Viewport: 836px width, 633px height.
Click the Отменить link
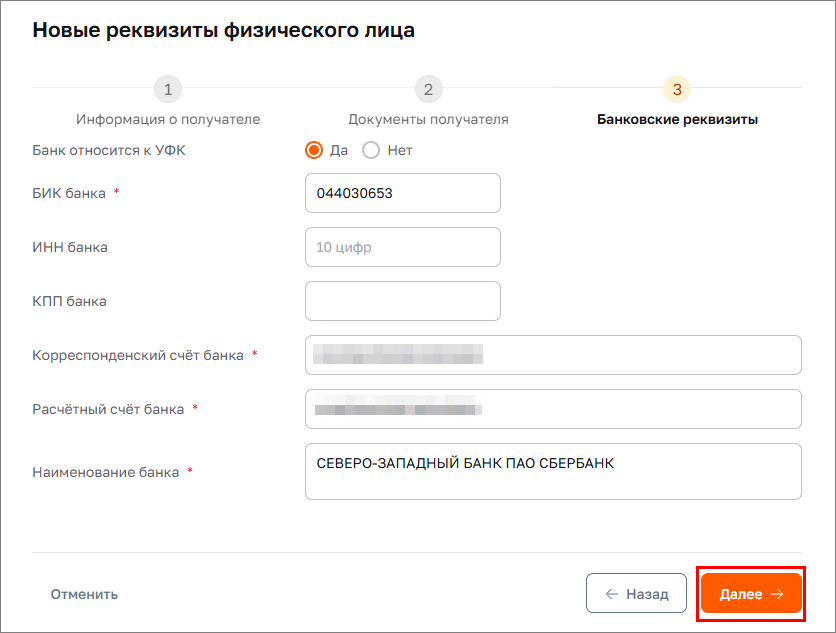(84, 593)
